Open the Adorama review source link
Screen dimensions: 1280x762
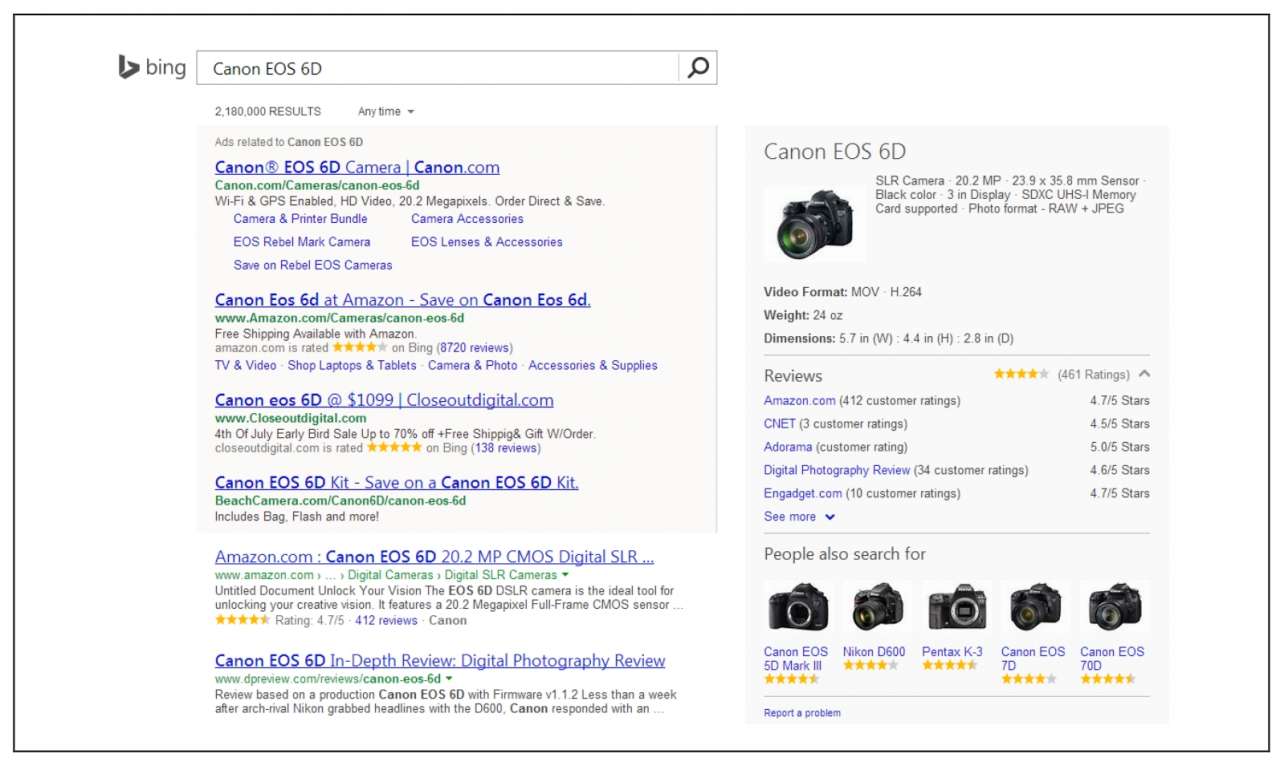(788, 447)
